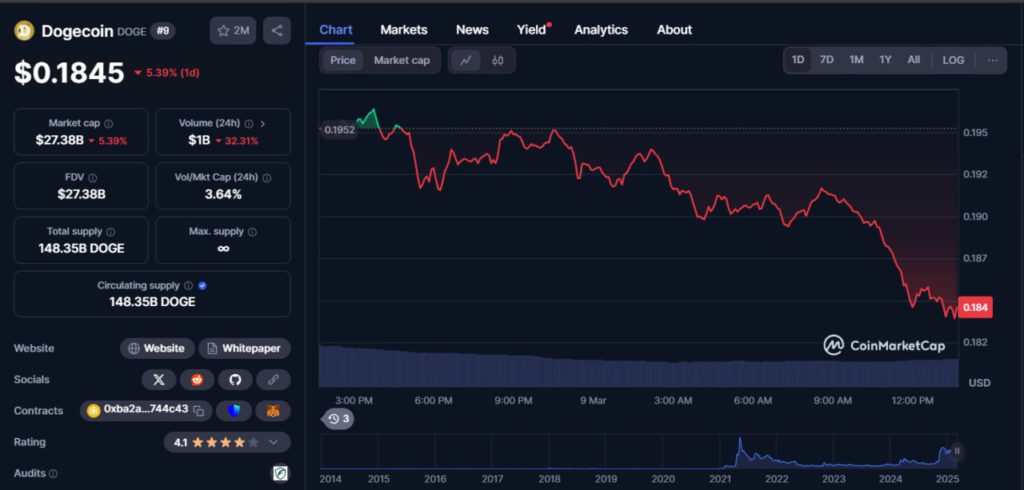The image size is (1024, 490).
Task: Open Max. supply info icon
Action: coord(253,232)
